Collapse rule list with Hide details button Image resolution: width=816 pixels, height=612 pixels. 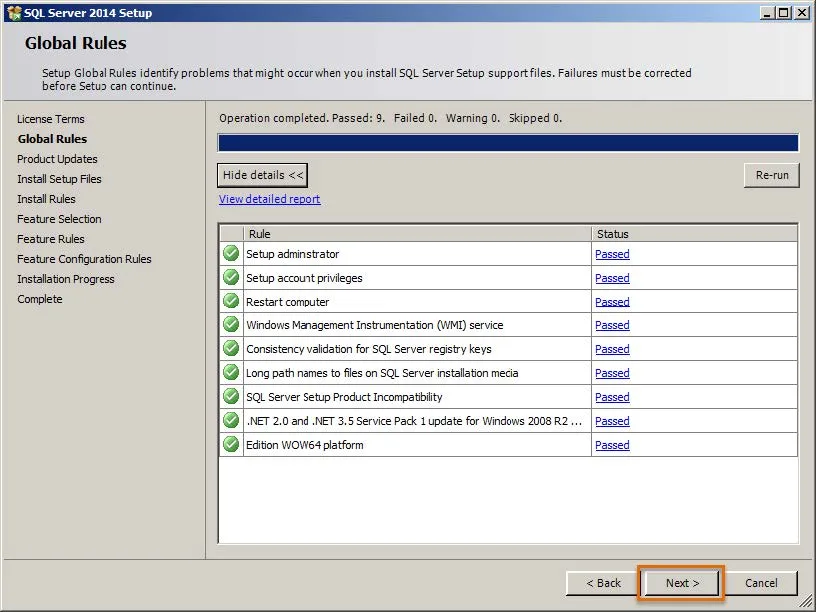click(x=262, y=175)
